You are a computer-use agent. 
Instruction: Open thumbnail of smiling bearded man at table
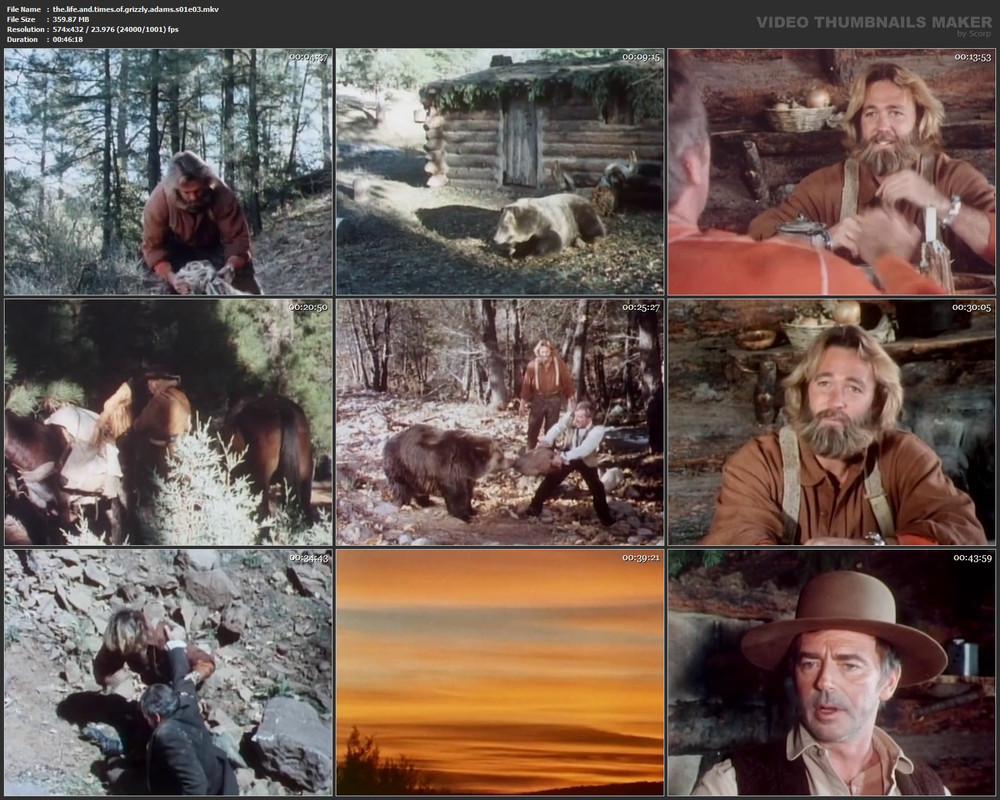(832, 172)
